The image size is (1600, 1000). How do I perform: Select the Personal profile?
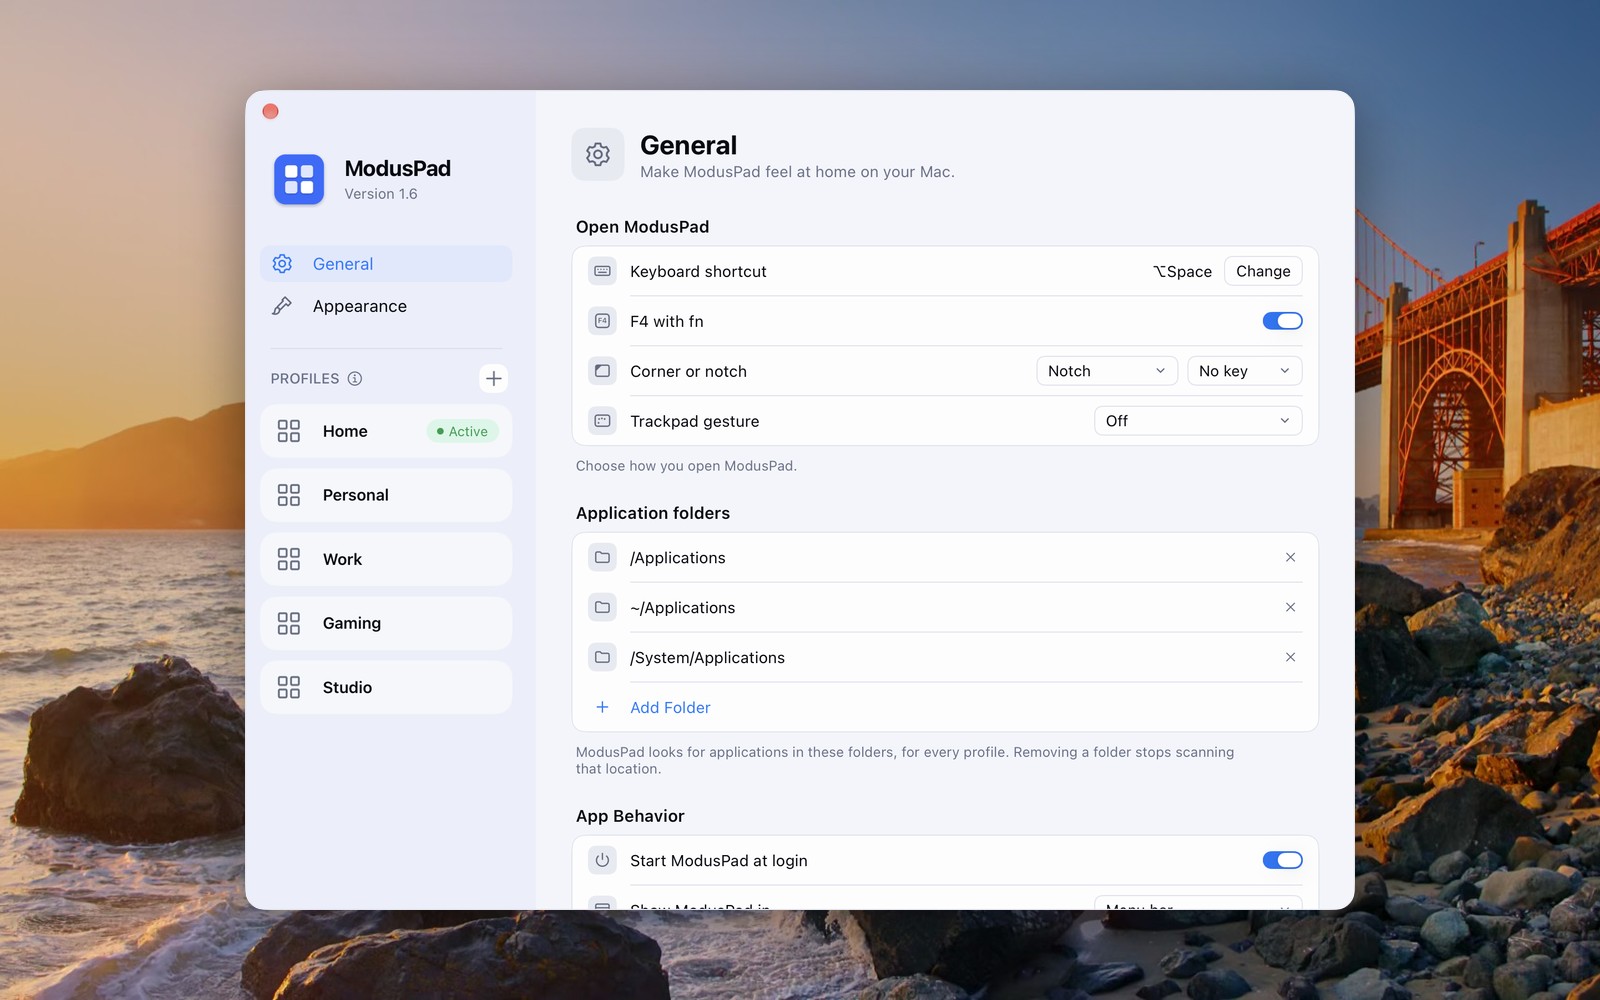386,495
